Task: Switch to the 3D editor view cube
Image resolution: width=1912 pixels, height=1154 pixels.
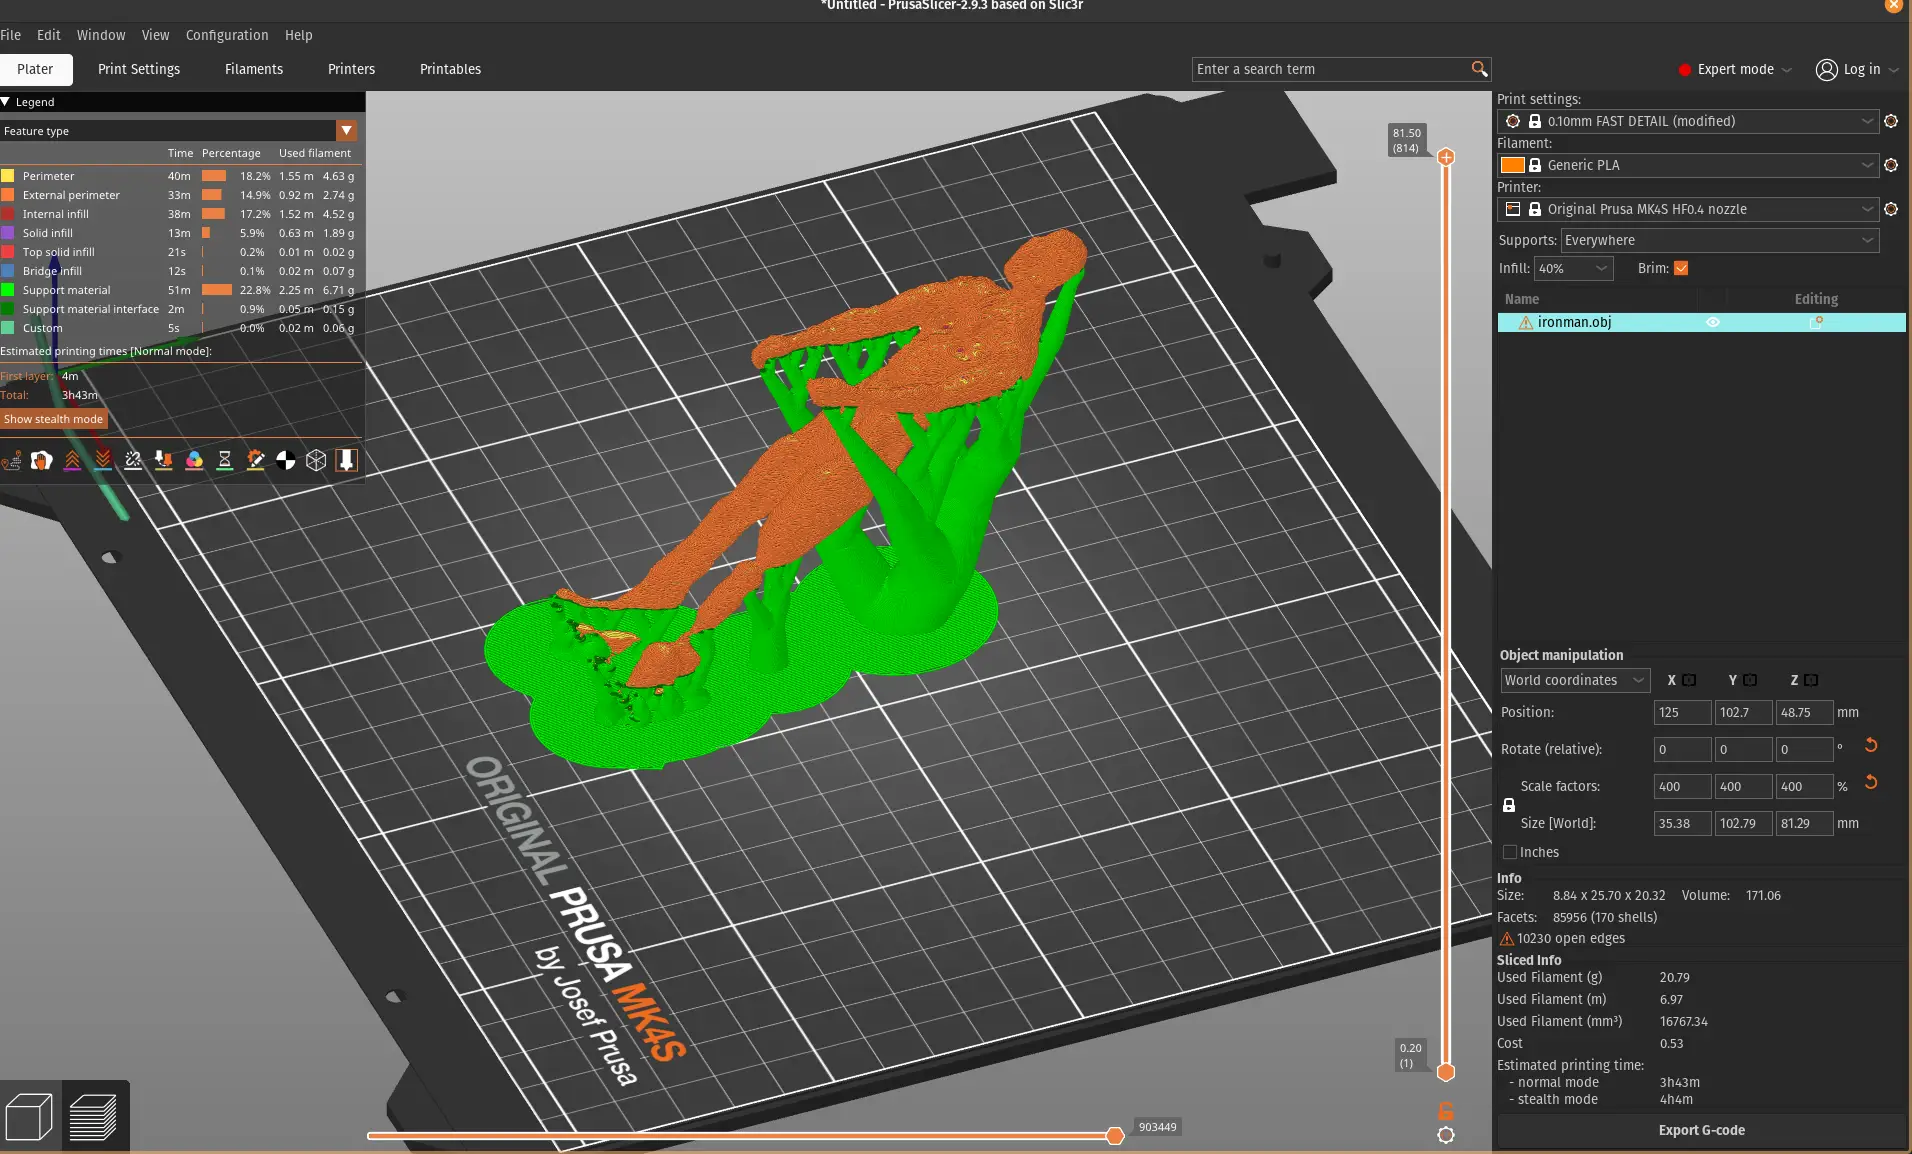Action: pyautogui.click(x=29, y=1116)
